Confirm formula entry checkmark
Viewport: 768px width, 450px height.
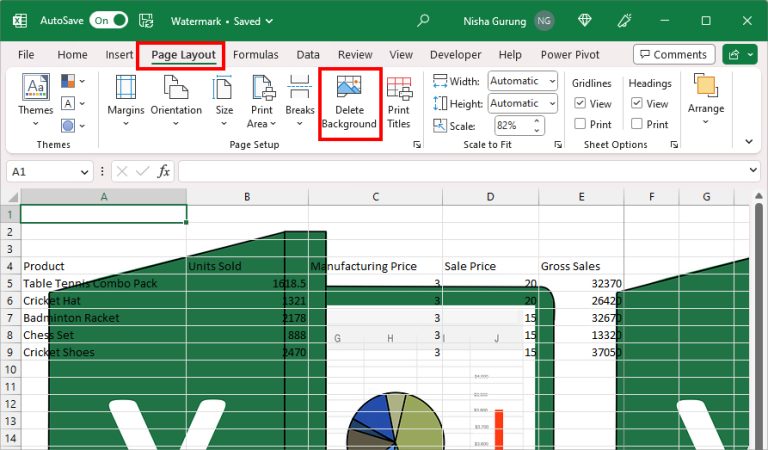tap(143, 171)
